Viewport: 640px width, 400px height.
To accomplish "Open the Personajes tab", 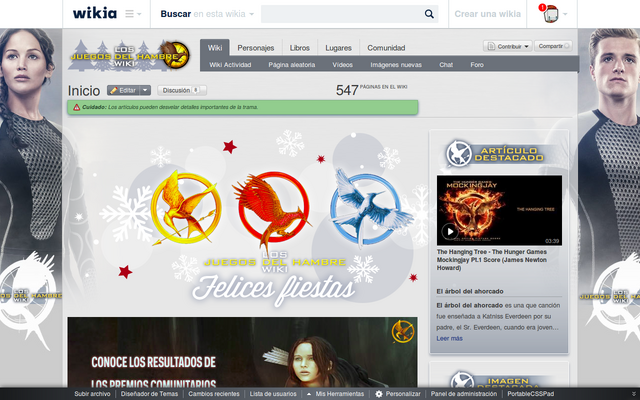I will 256,48.
